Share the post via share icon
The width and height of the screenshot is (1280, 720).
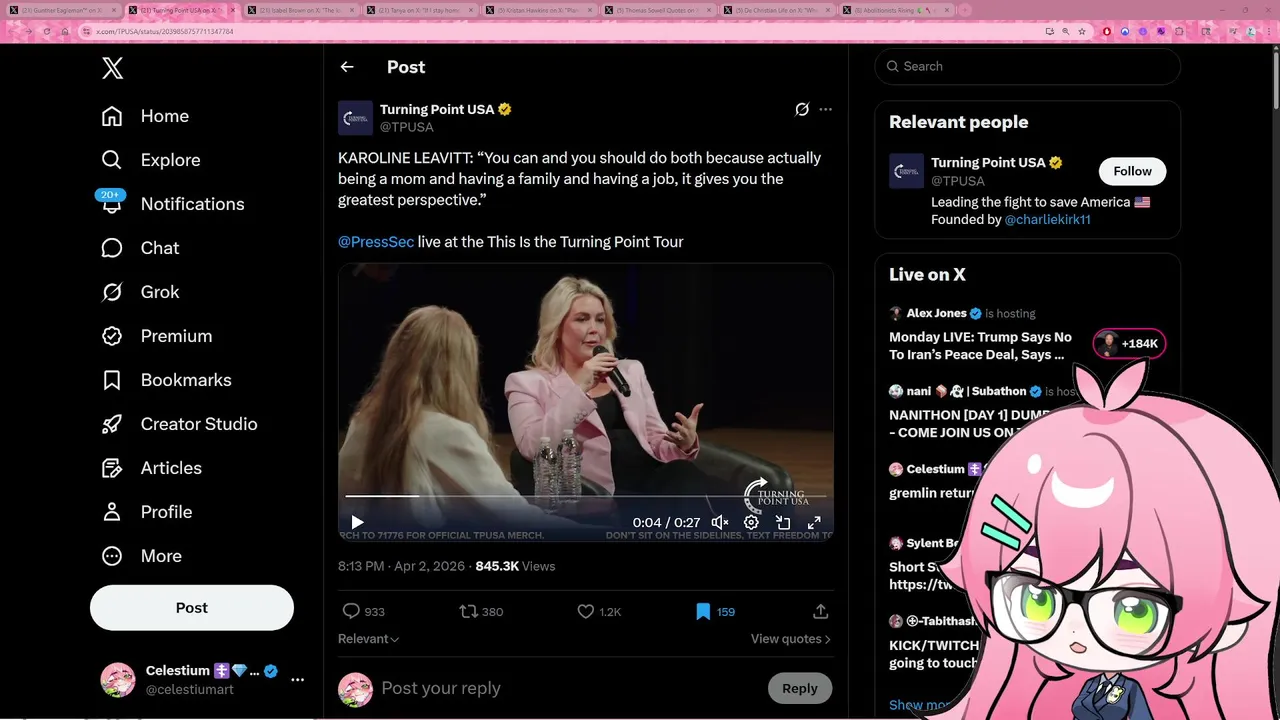[820, 611]
